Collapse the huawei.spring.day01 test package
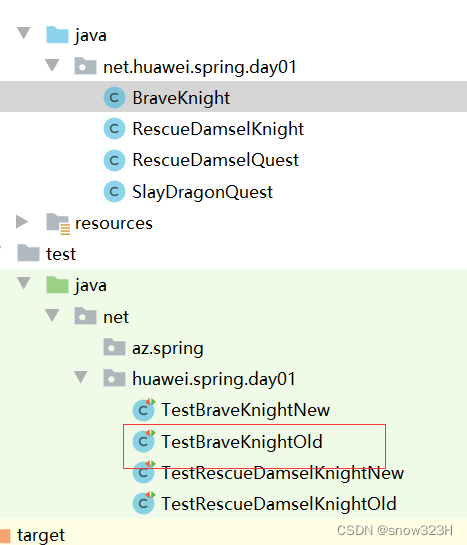Screen dimensions: 467x545 tap(81, 377)
